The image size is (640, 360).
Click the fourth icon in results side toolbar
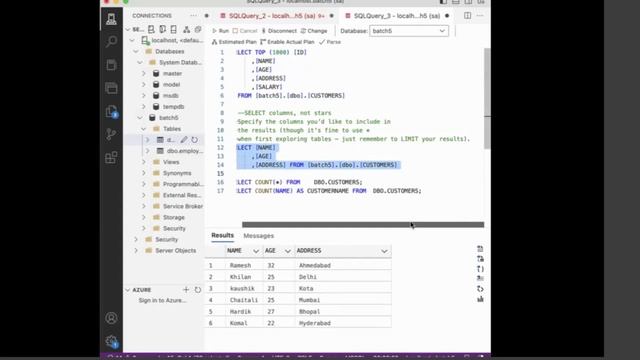(480, 278)
